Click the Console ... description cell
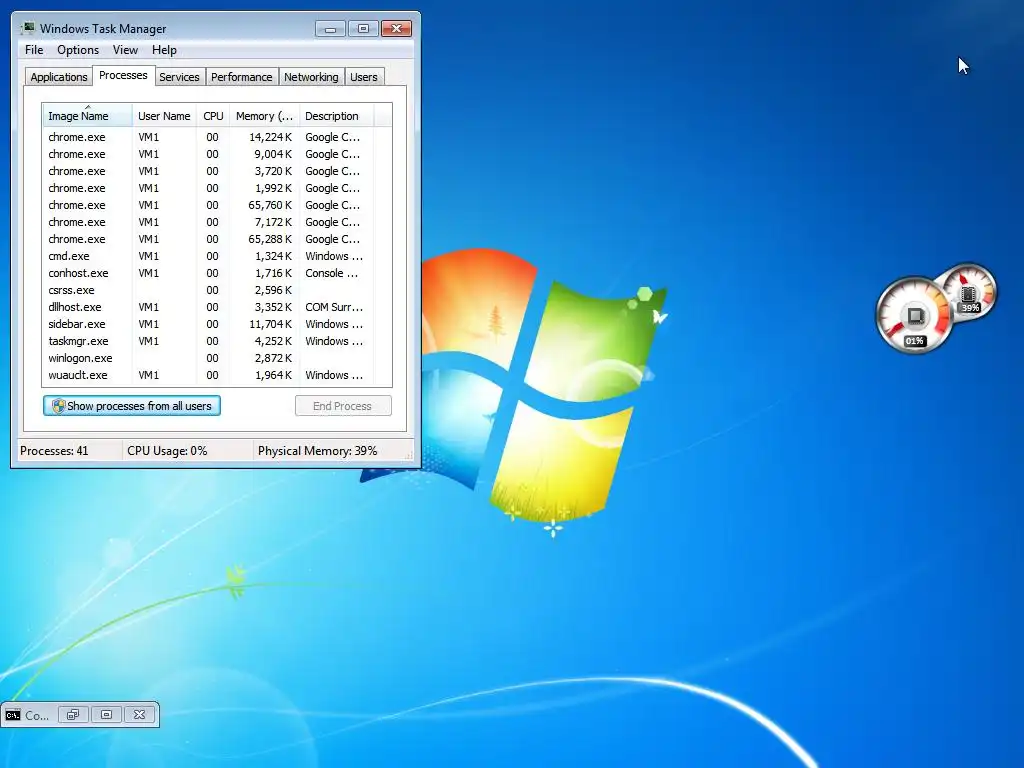This screenshot has width=1024, height=768. click(x=332, y=273)
